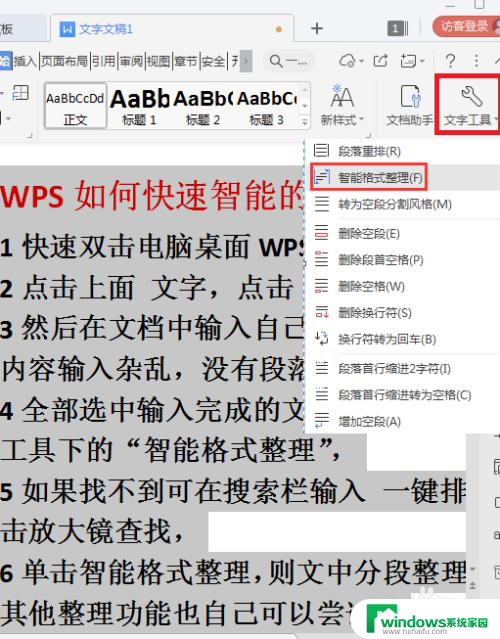The image size is (500, 639).
Task: Apply the 标题 1 style
Action: [140, 106]
